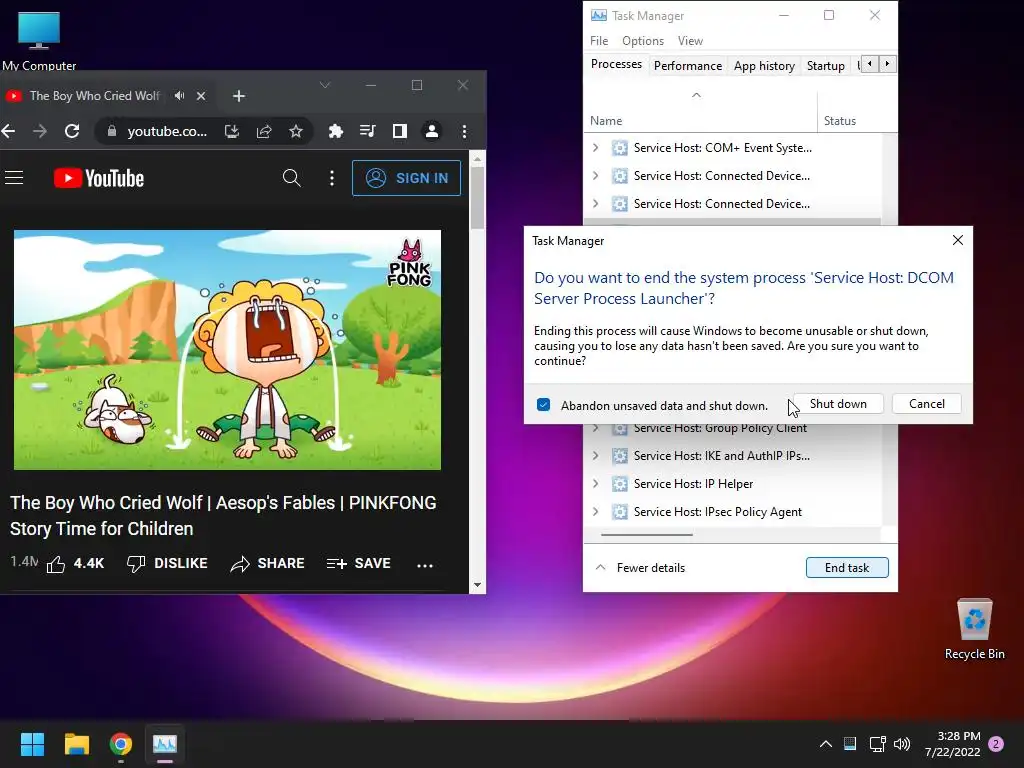Expand first Service Host: Connected Device row
The width and height of the screenshot is (1024, 768).
596,176
